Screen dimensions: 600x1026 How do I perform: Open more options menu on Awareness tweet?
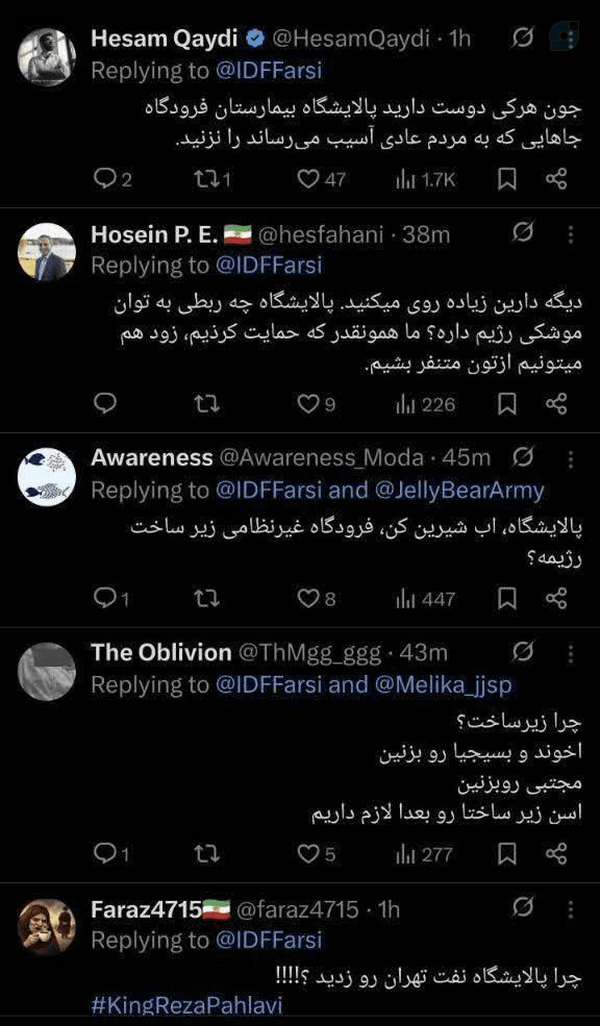571,458
